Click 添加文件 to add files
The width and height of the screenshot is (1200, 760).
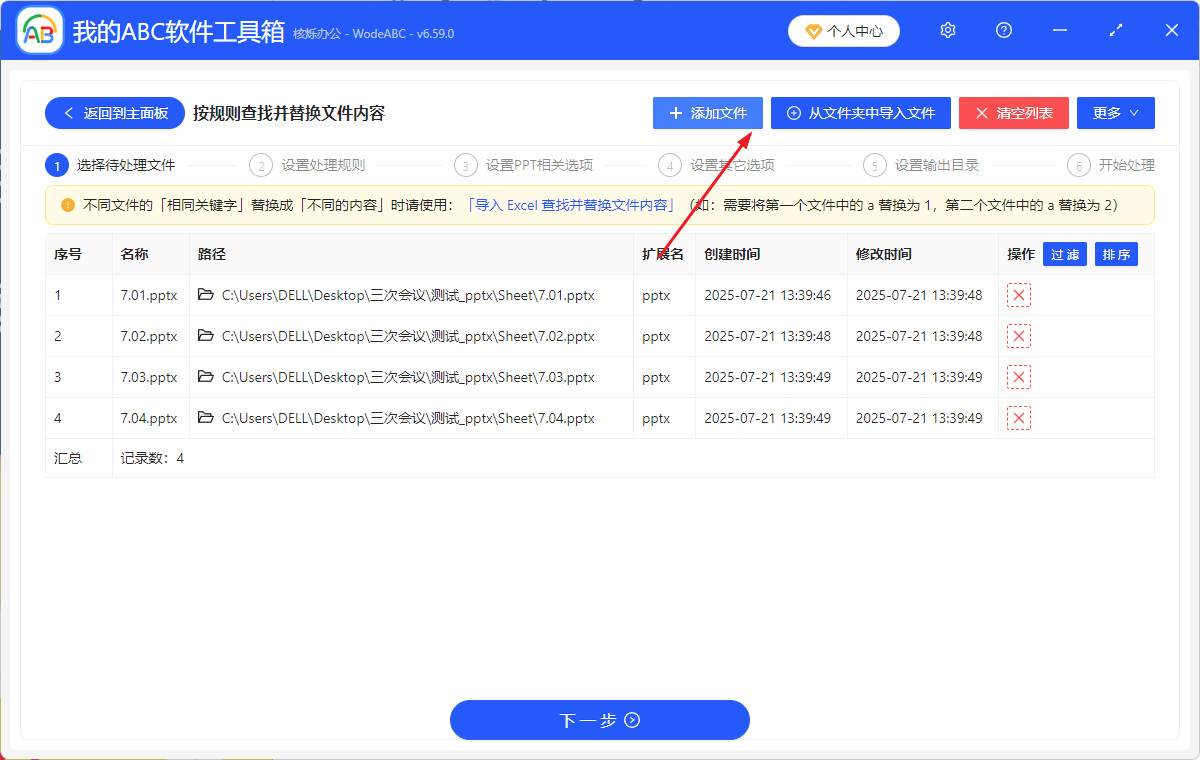point(707,113)
